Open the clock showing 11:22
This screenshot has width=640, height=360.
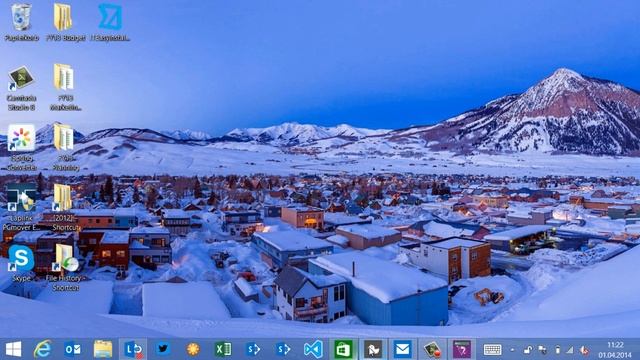pos(615,350)
